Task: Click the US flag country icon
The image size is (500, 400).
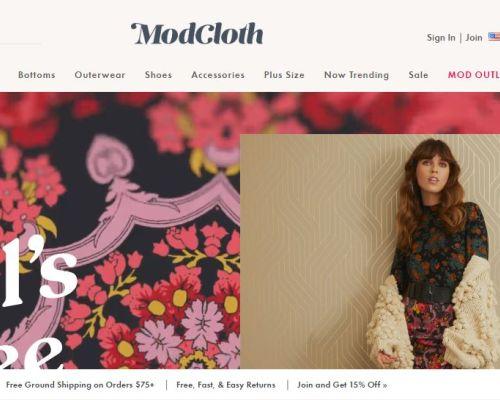Action: (494, 37)
